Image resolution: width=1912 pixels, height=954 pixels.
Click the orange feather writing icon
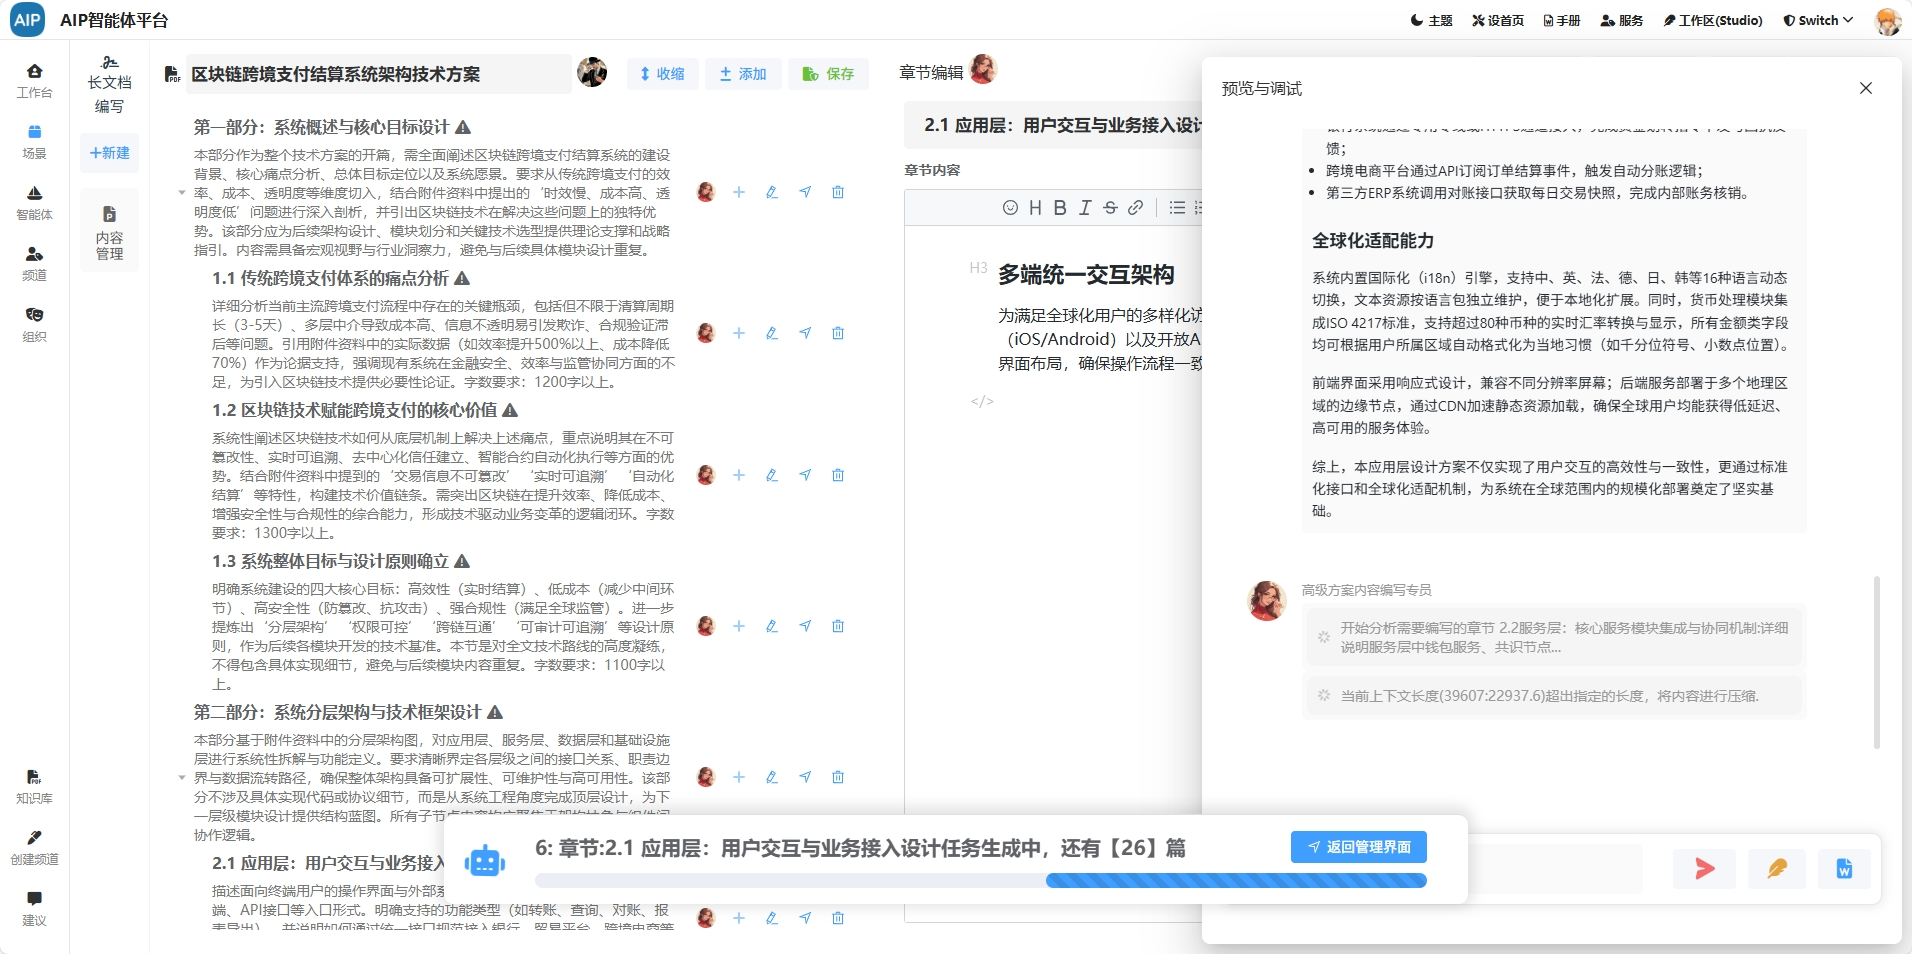pyautogui.click(x=1776, y=868)
